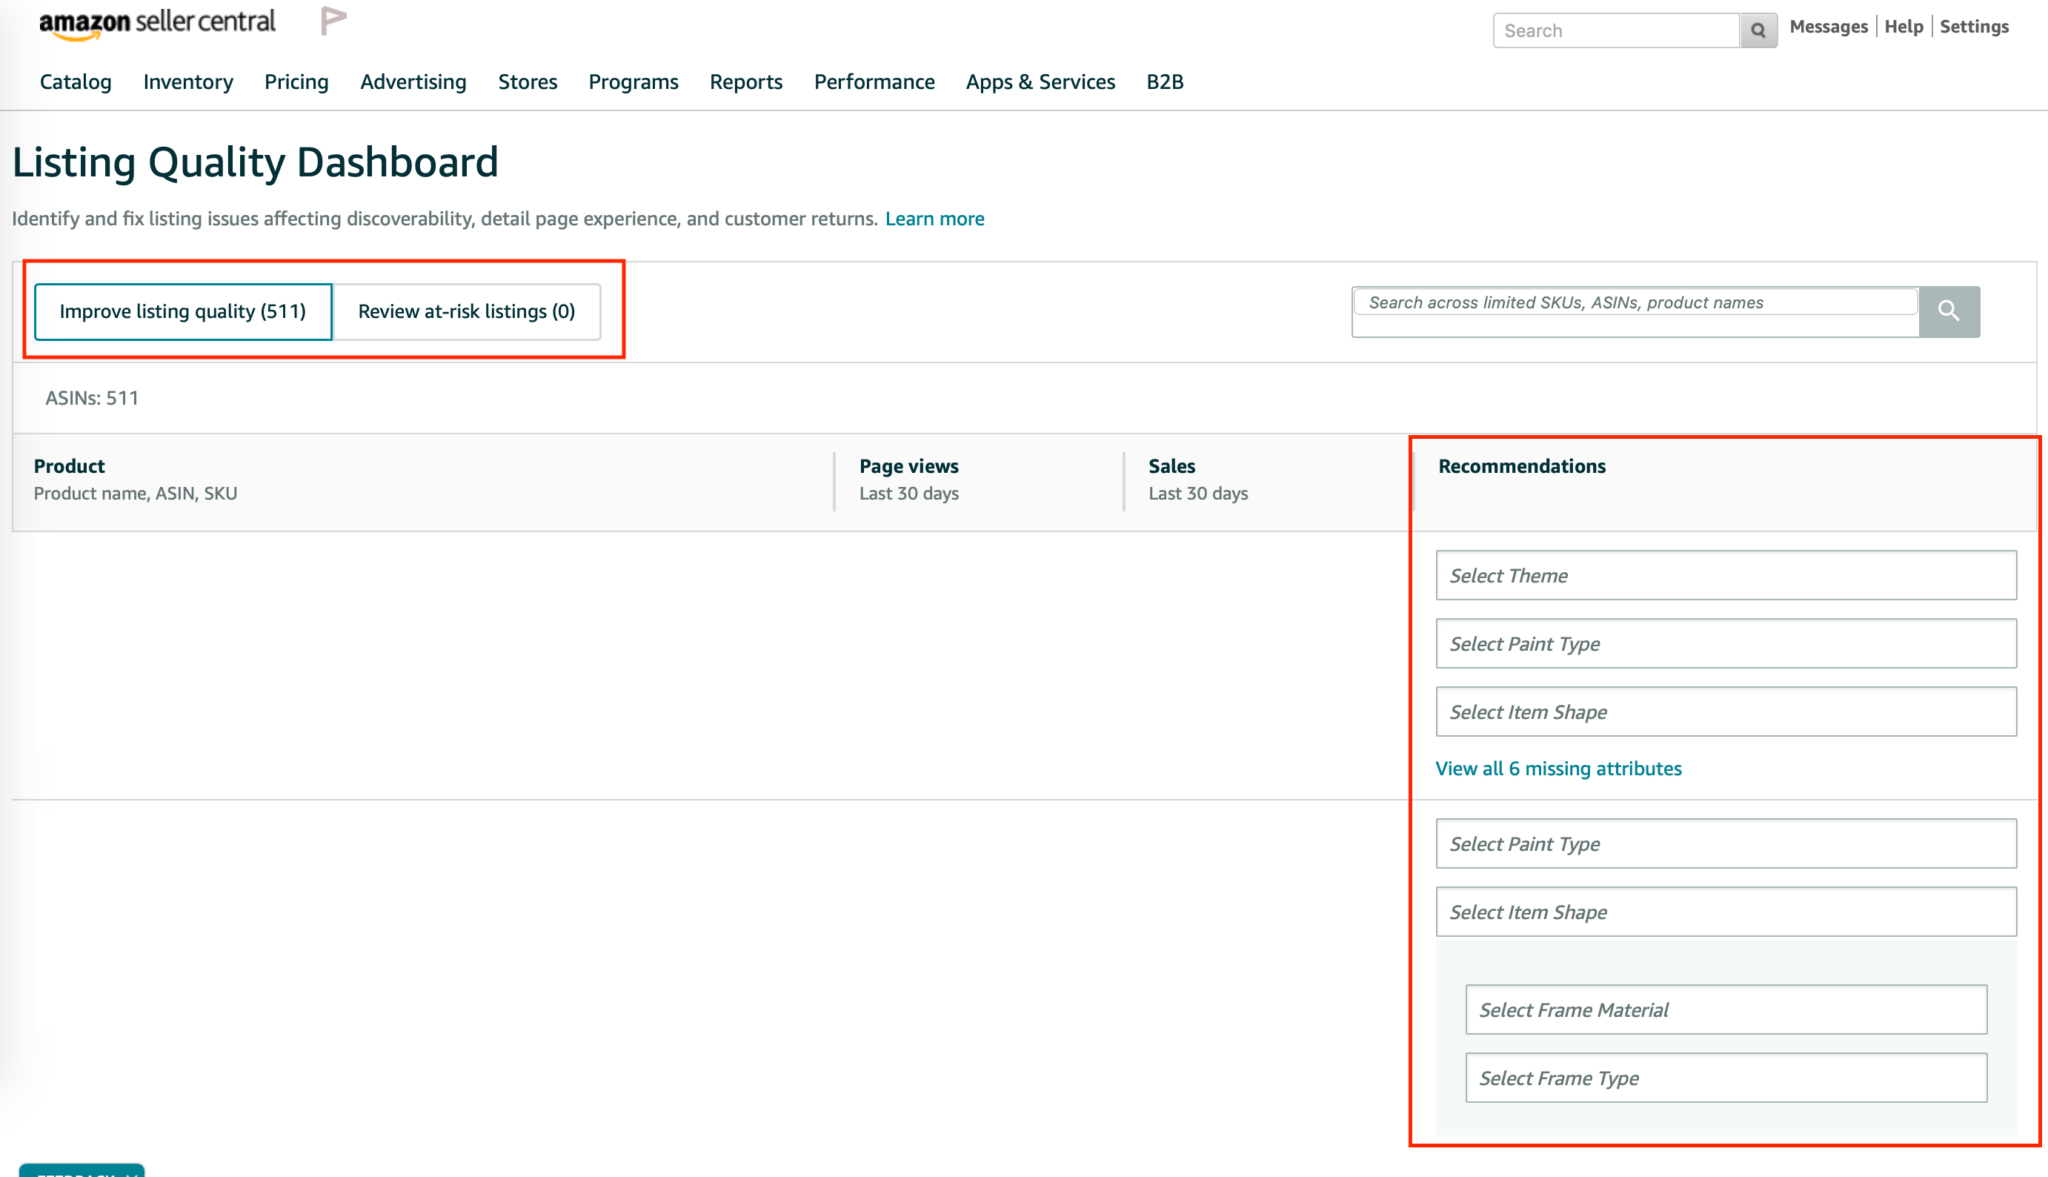The width and height of the screenshot is (2048, 1177).
Task: Open the Apps & Services menu
Action: click(1040, 82)
